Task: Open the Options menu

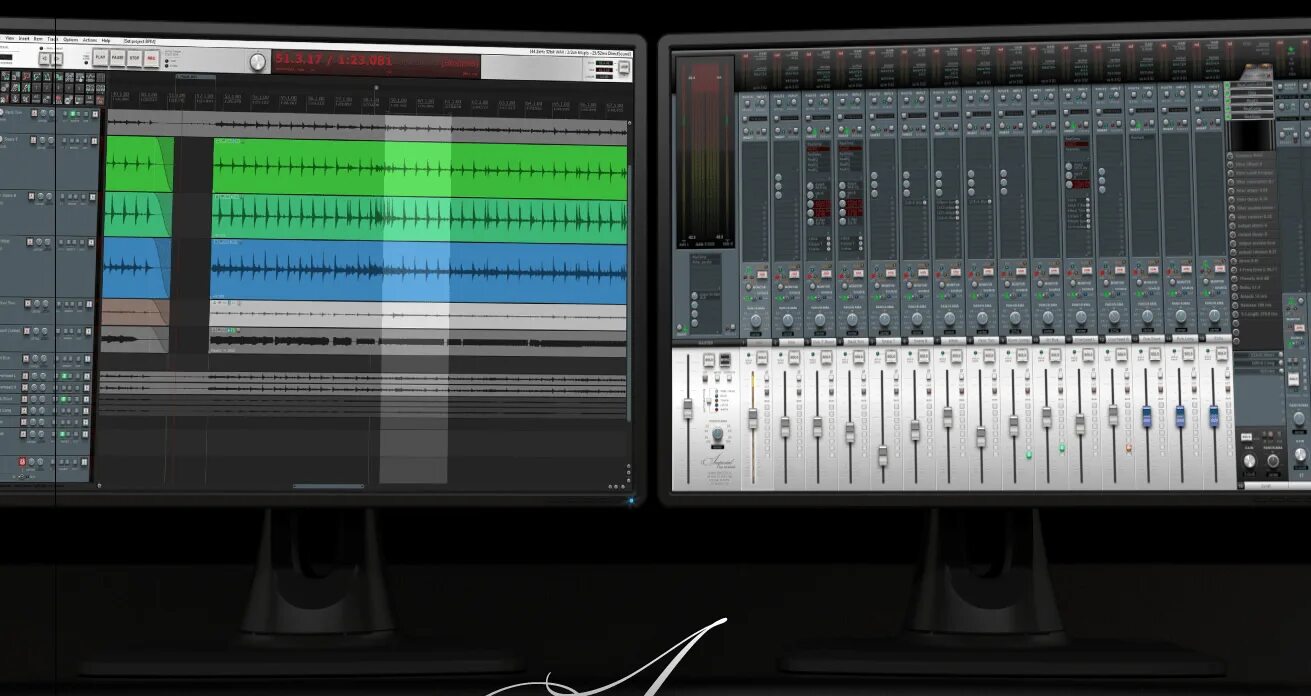Action: [x=70, y=39]
